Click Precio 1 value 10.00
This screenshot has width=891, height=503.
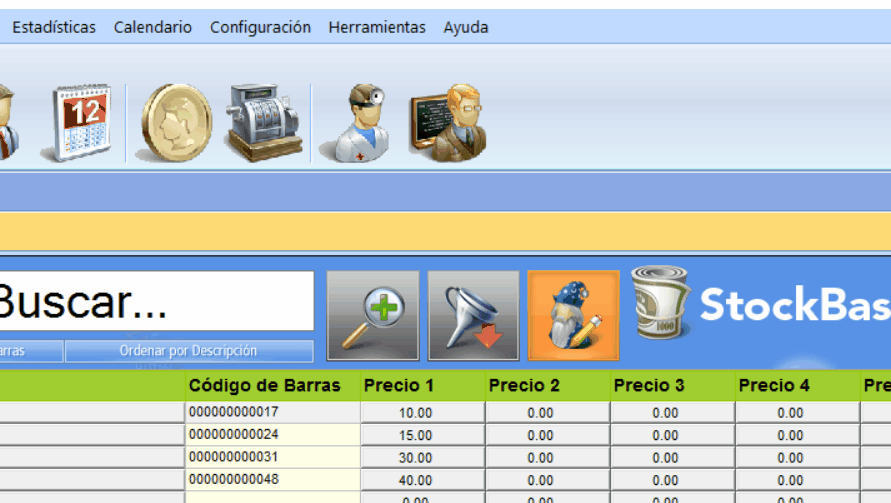pos(423,413)
